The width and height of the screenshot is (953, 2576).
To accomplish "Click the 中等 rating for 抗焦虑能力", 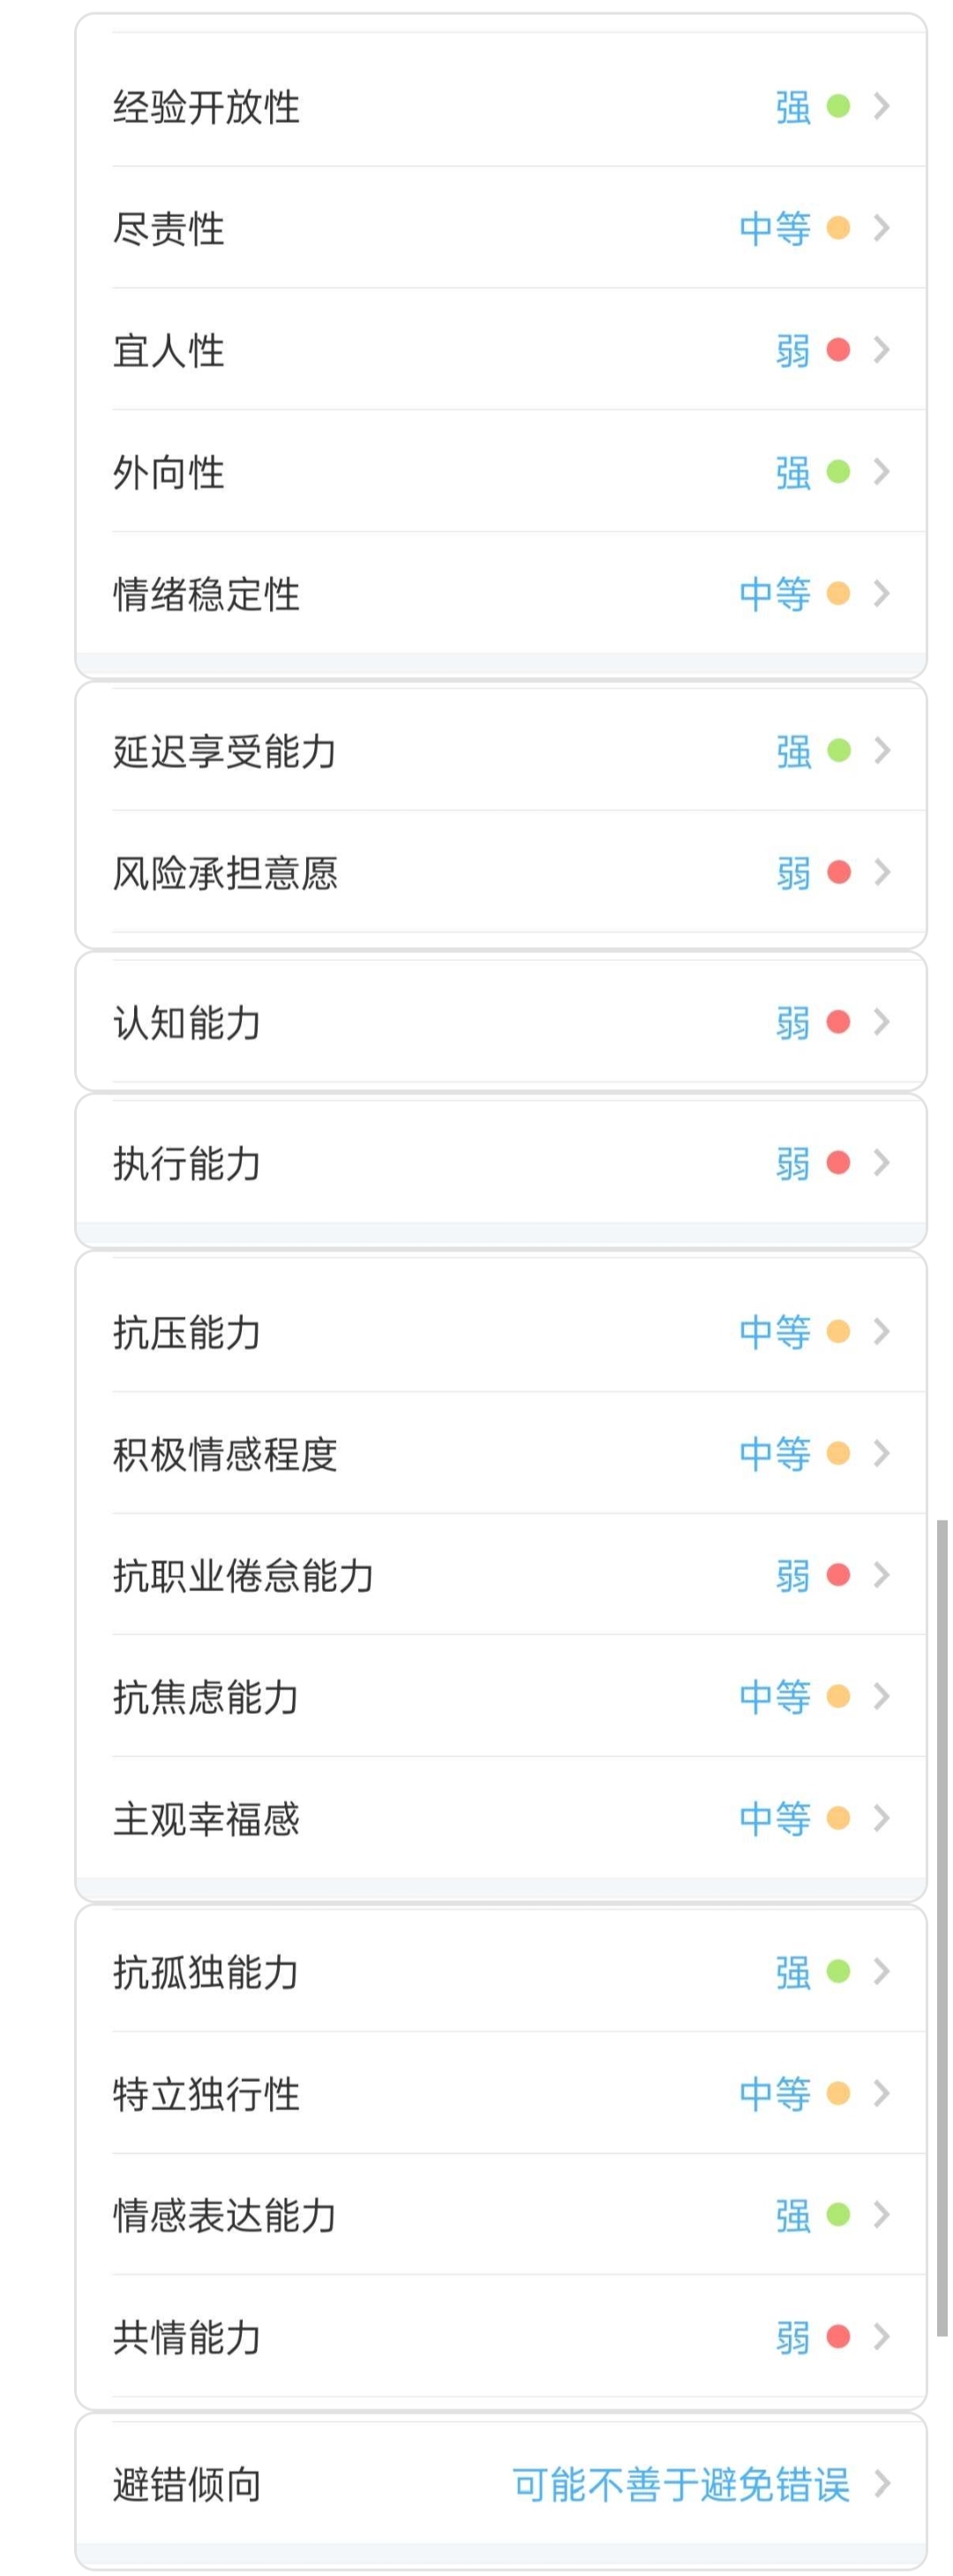I will pyautogui.click(x=774, y=1697).
